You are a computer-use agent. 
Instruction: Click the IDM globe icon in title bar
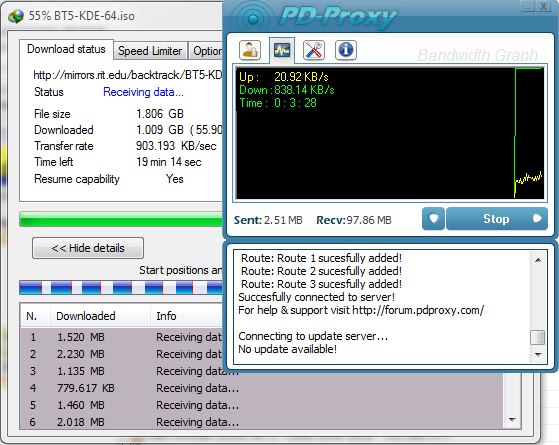16,16
